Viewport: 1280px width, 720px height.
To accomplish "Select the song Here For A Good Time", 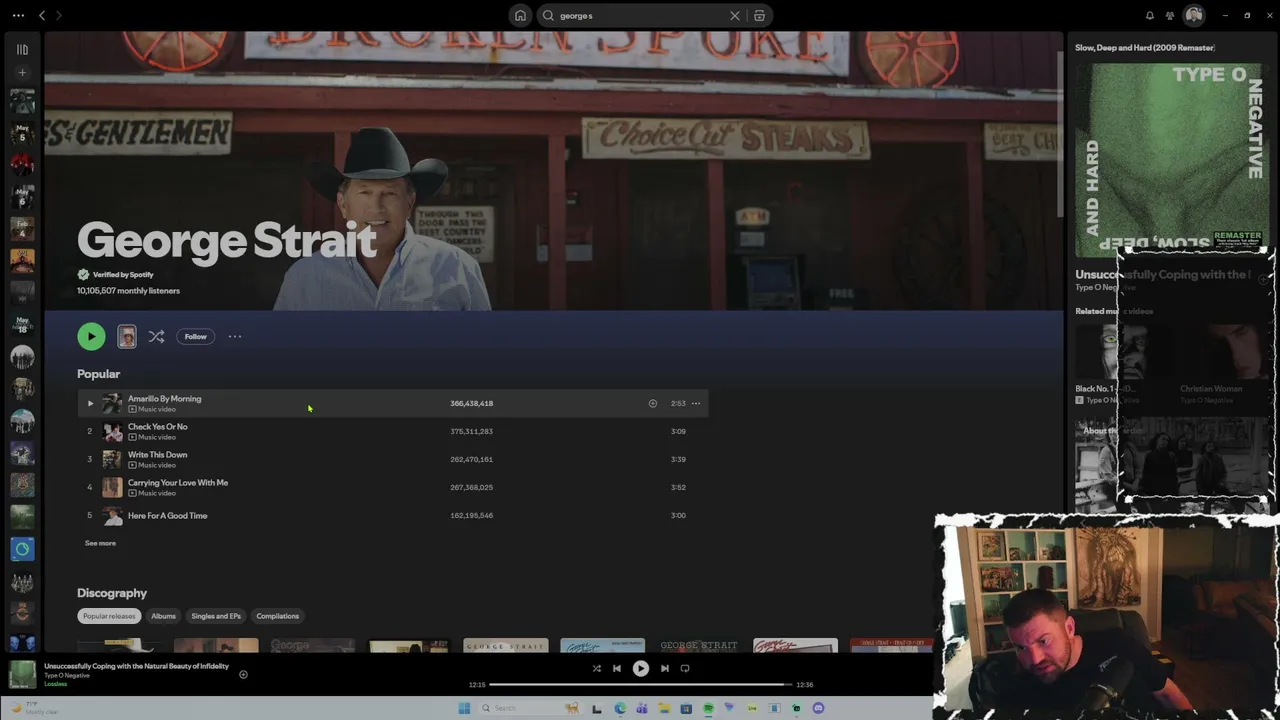I will tap(167, 516).
